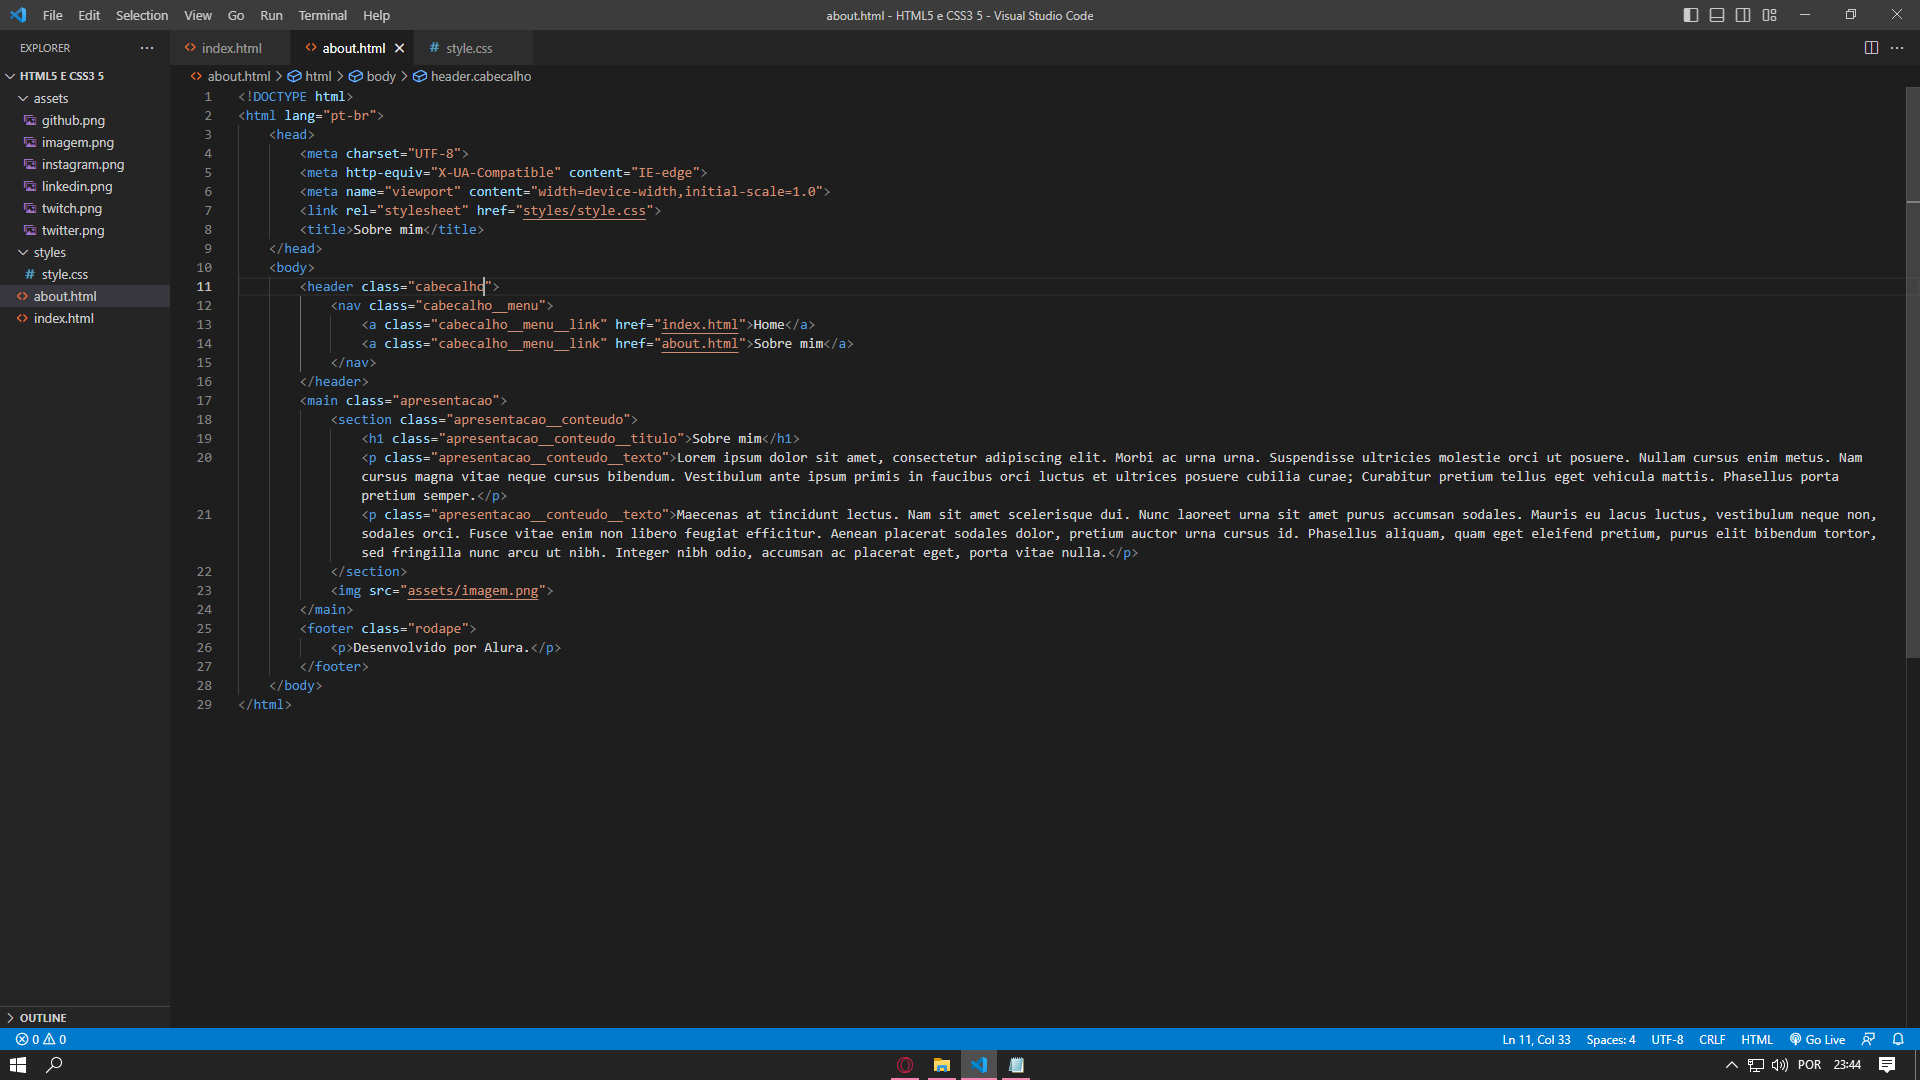The width and height of the screenshot is (1920, 1080).
Task: Open the Edit menu
Action: [89, 15]
